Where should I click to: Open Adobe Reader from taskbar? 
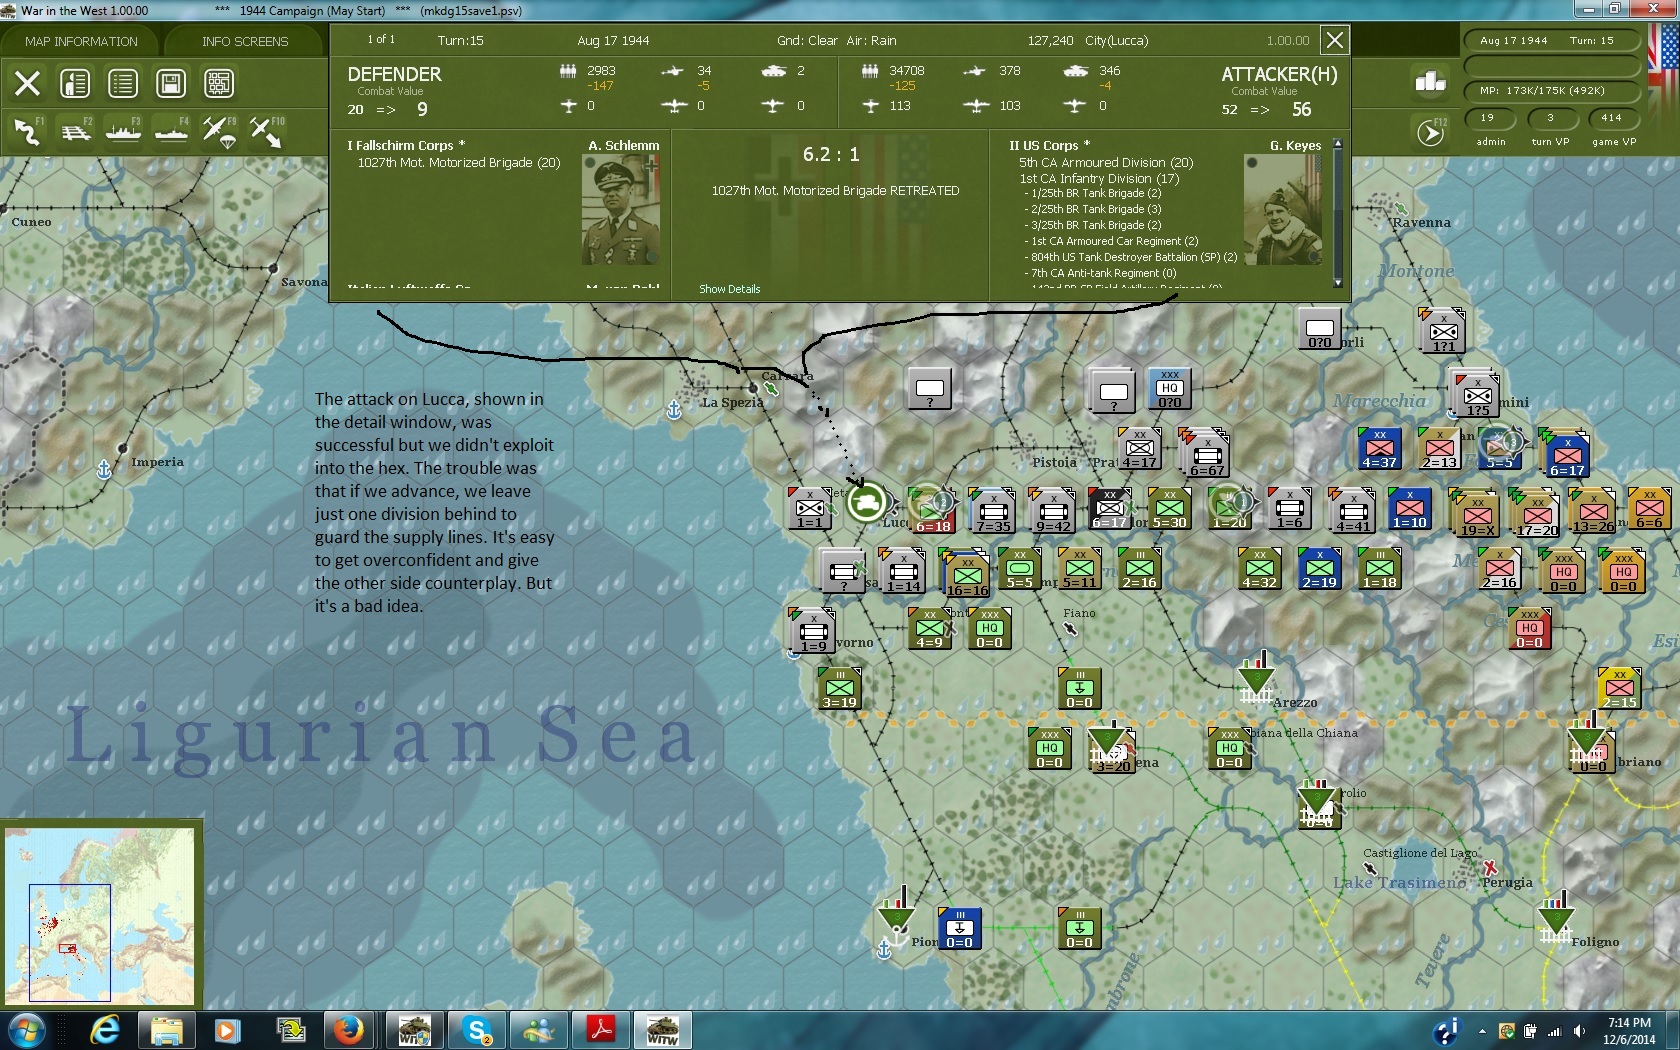click(x=599, y=1030)
